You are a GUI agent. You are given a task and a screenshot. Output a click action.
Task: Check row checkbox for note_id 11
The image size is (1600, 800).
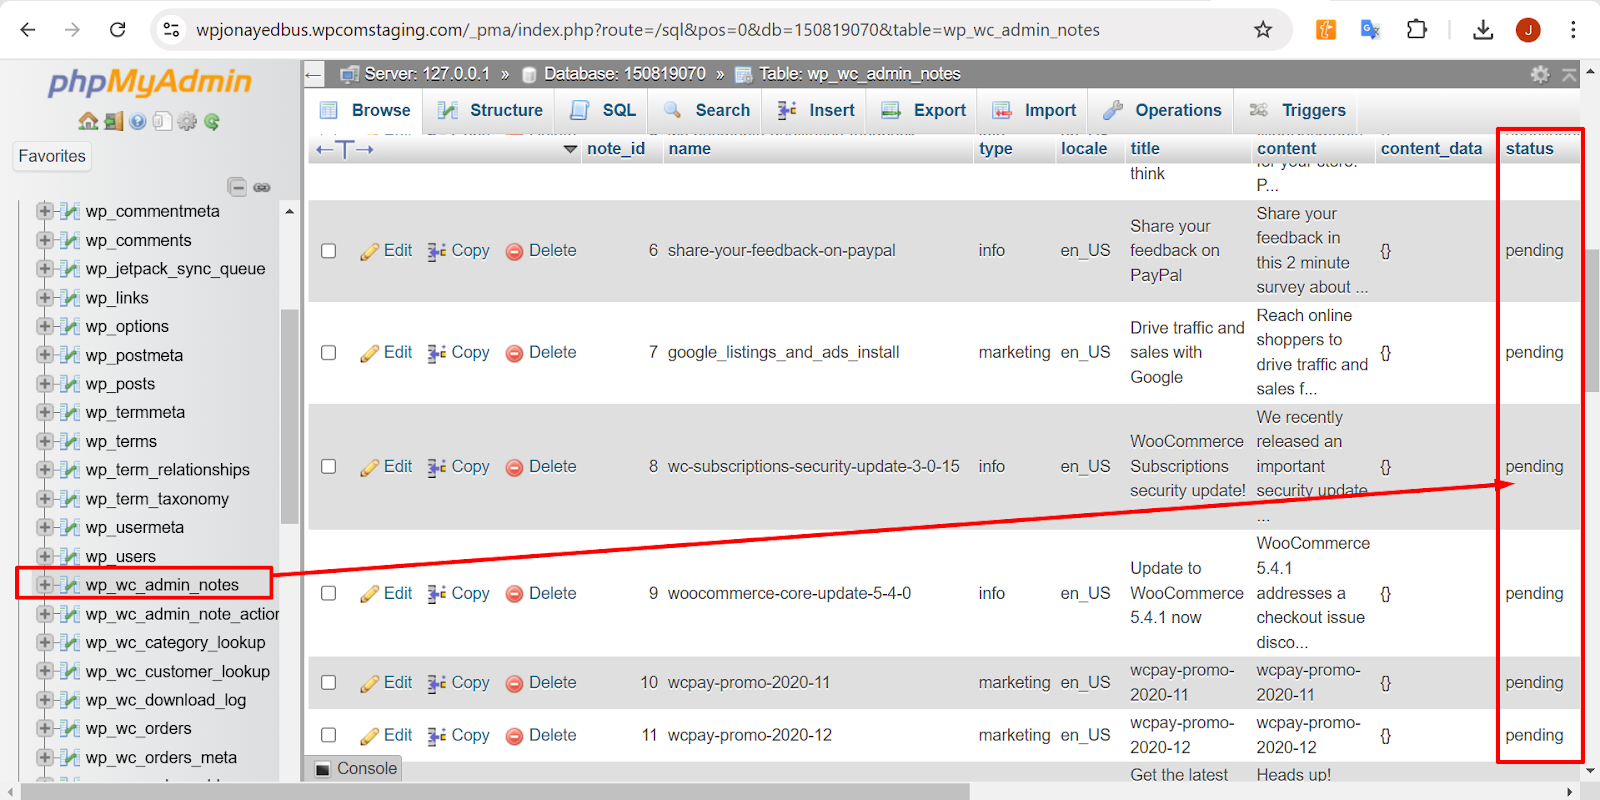(x=328, y=736)
